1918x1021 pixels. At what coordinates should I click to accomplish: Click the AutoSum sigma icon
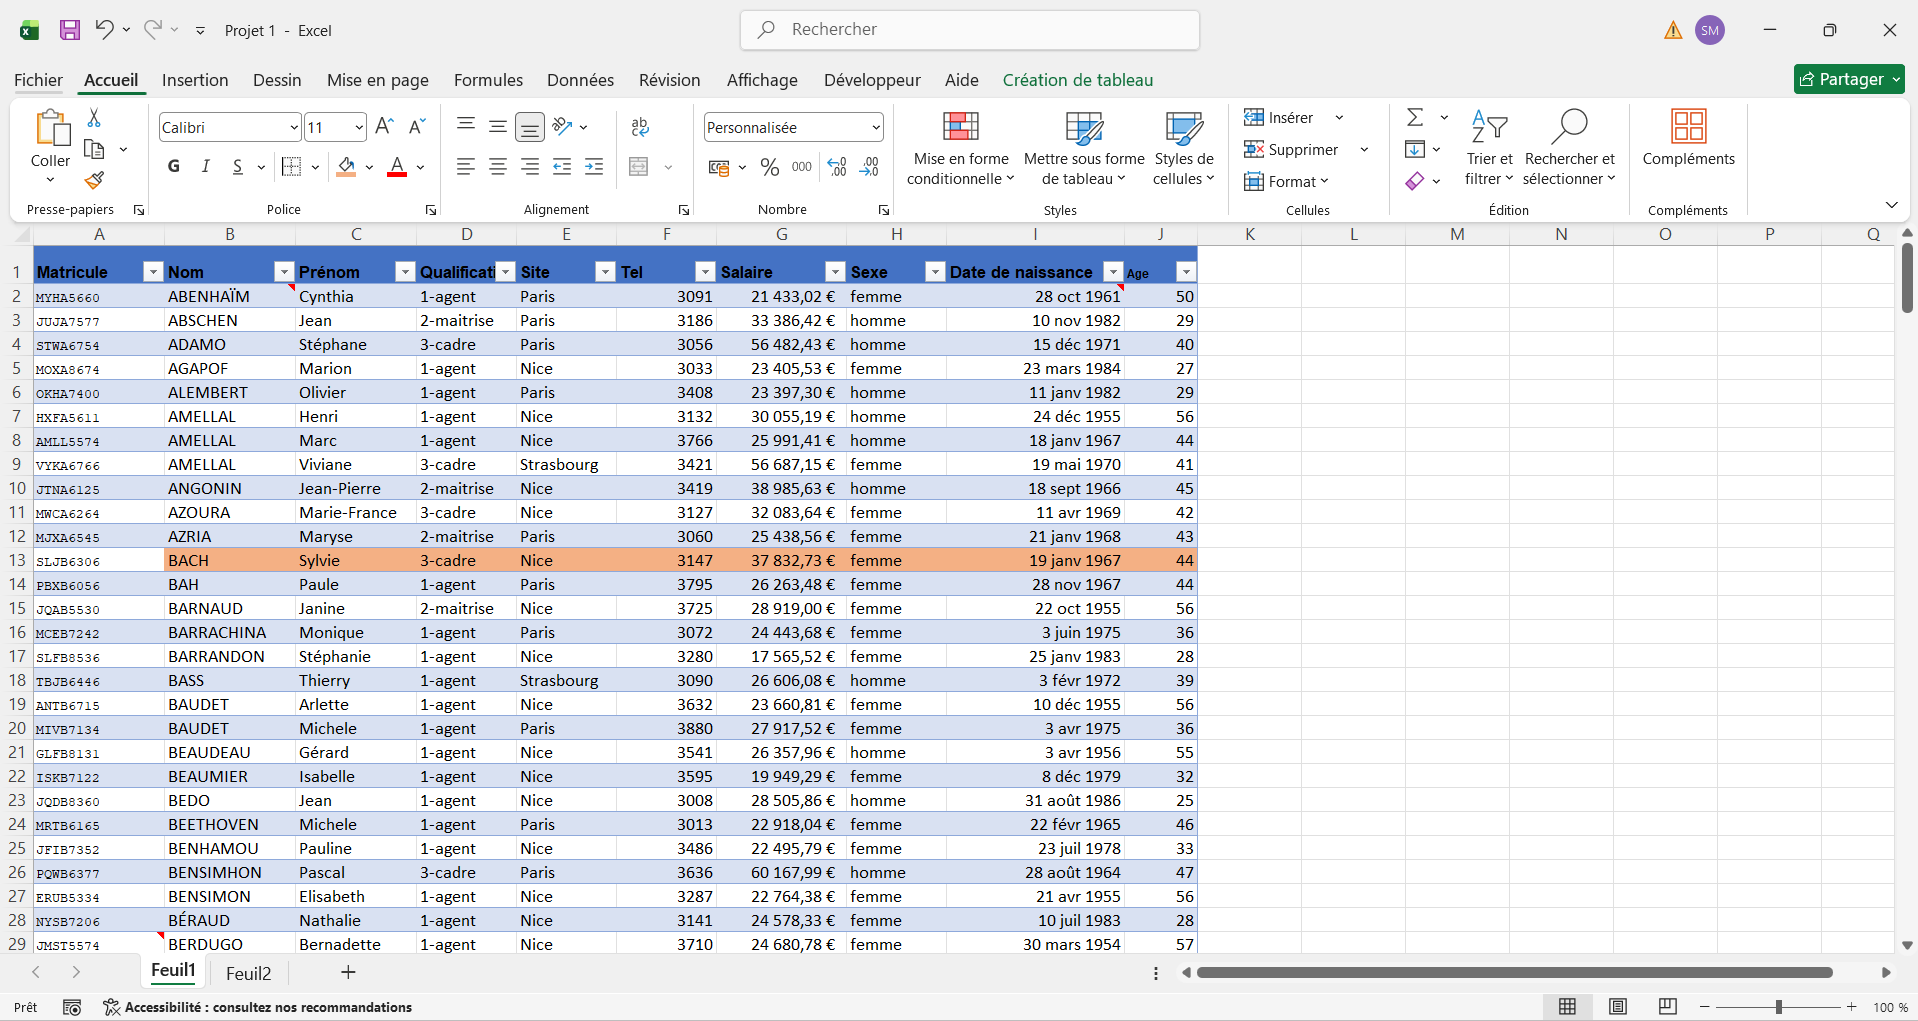pyautogui.click(x=1415, y=118)
